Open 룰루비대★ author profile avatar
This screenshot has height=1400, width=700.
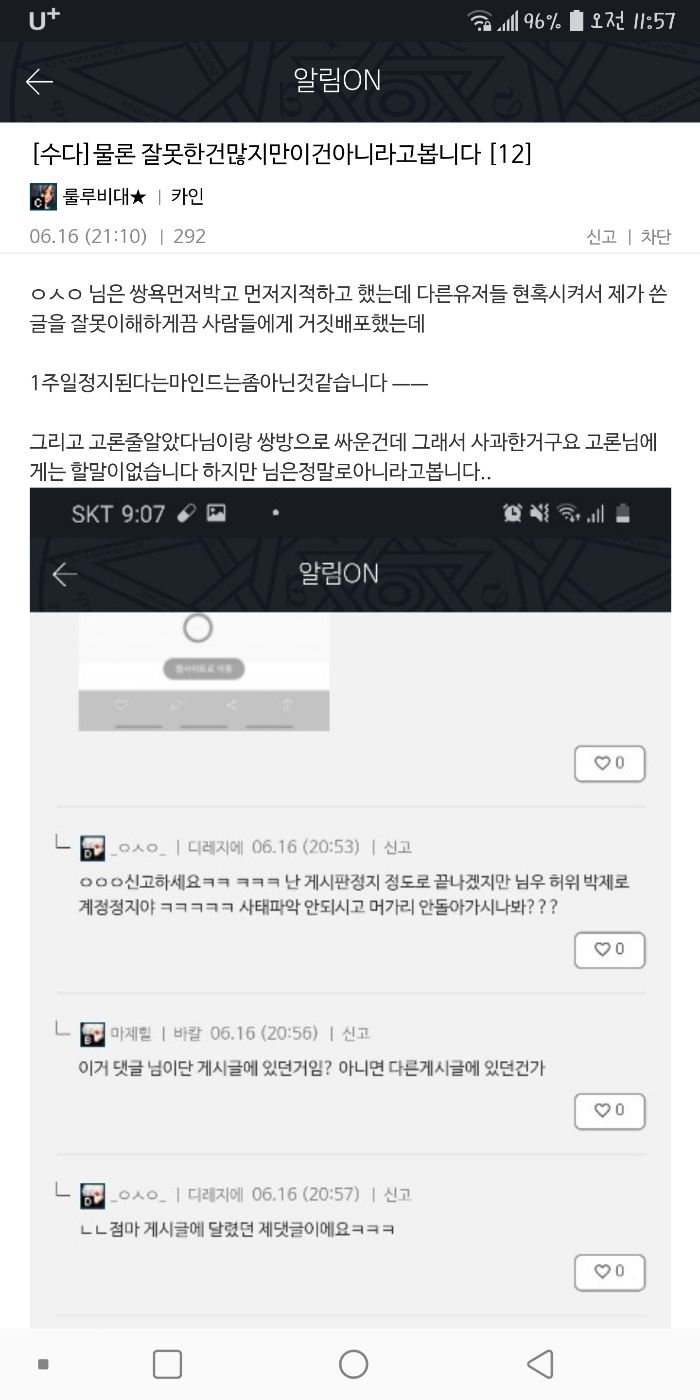[43, 197]
